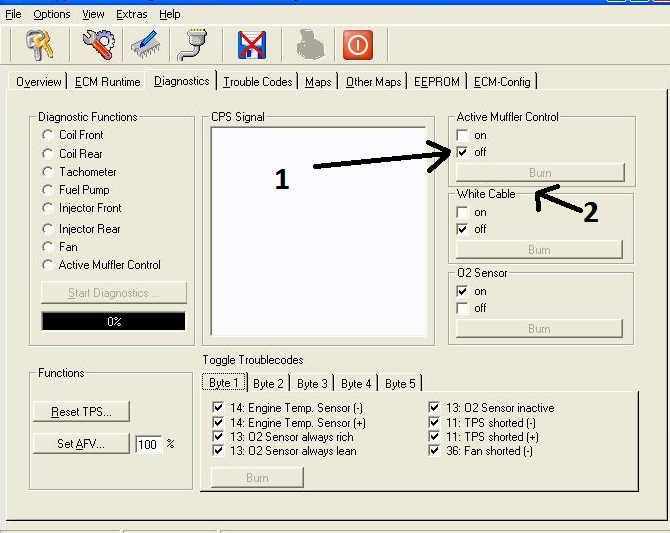670x533 pixels.
Task: Select the Injector Rear radio button
Action: coord(47,229)
